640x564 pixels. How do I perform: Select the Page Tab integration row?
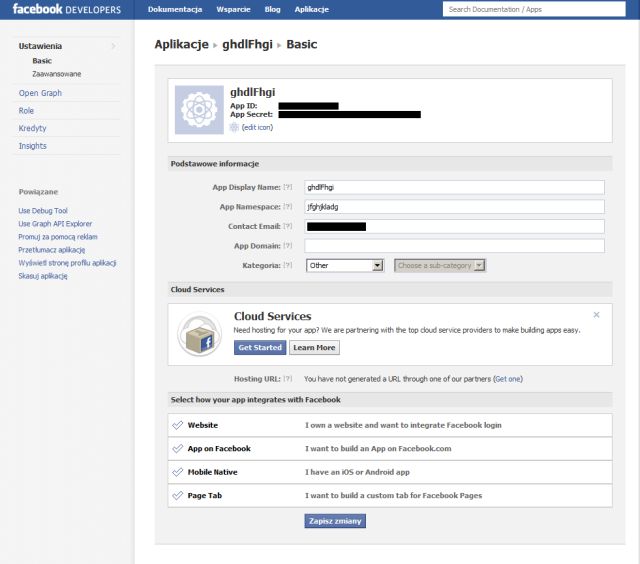pos(390,496)
